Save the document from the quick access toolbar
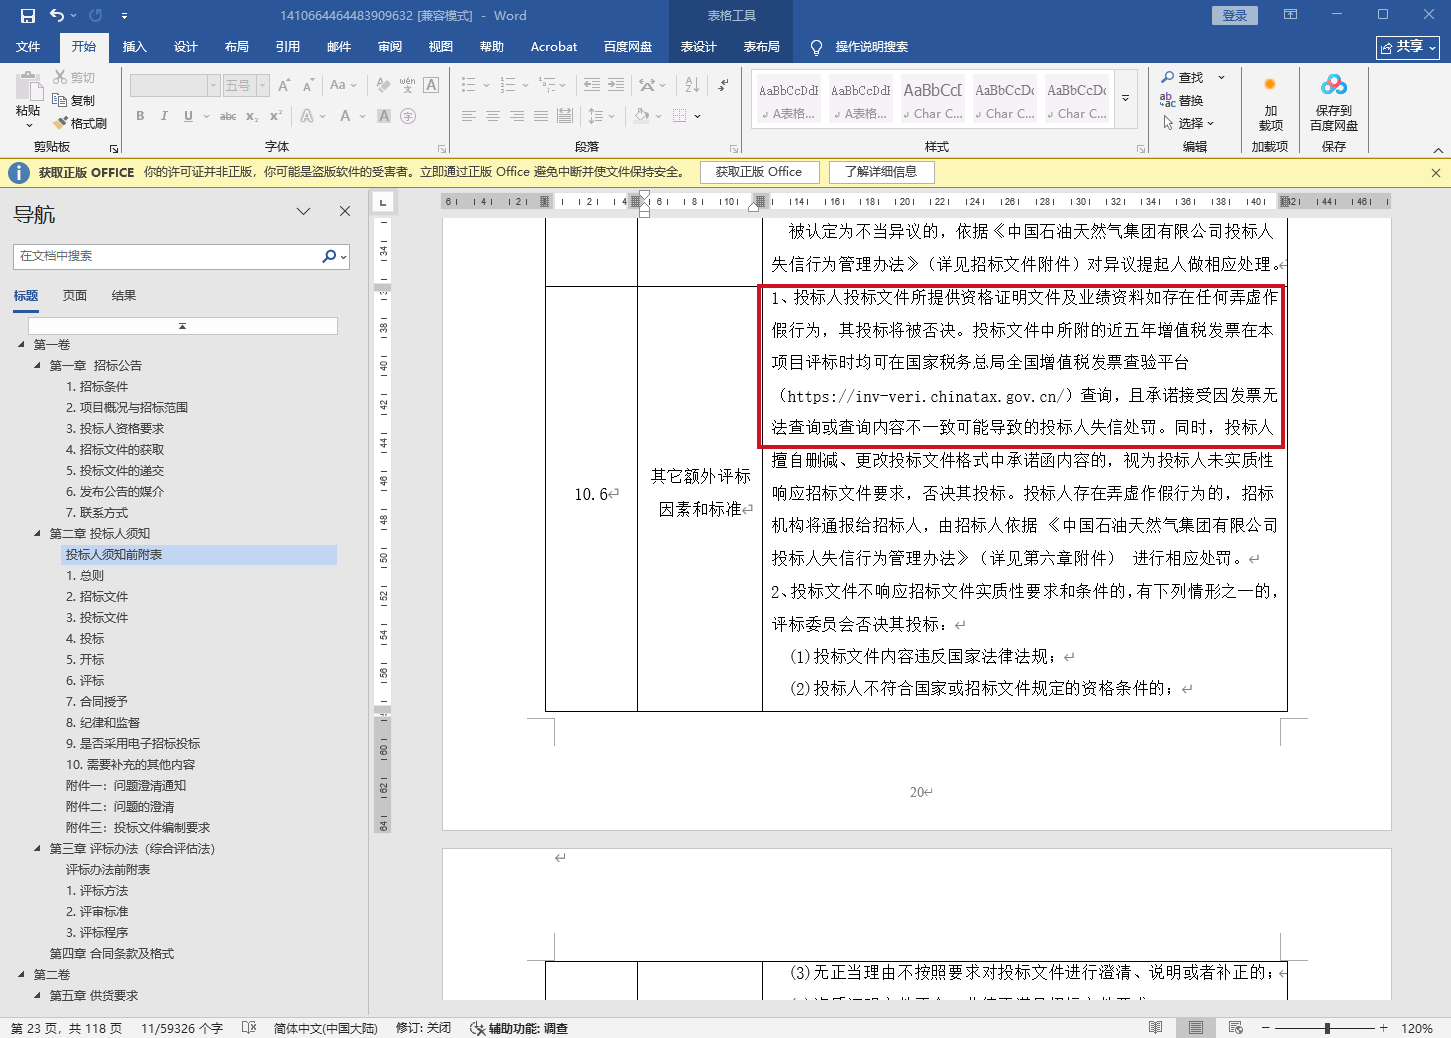Image resolution: width=1451 pixels, height=1038 pixels. (x=28, y=15)
